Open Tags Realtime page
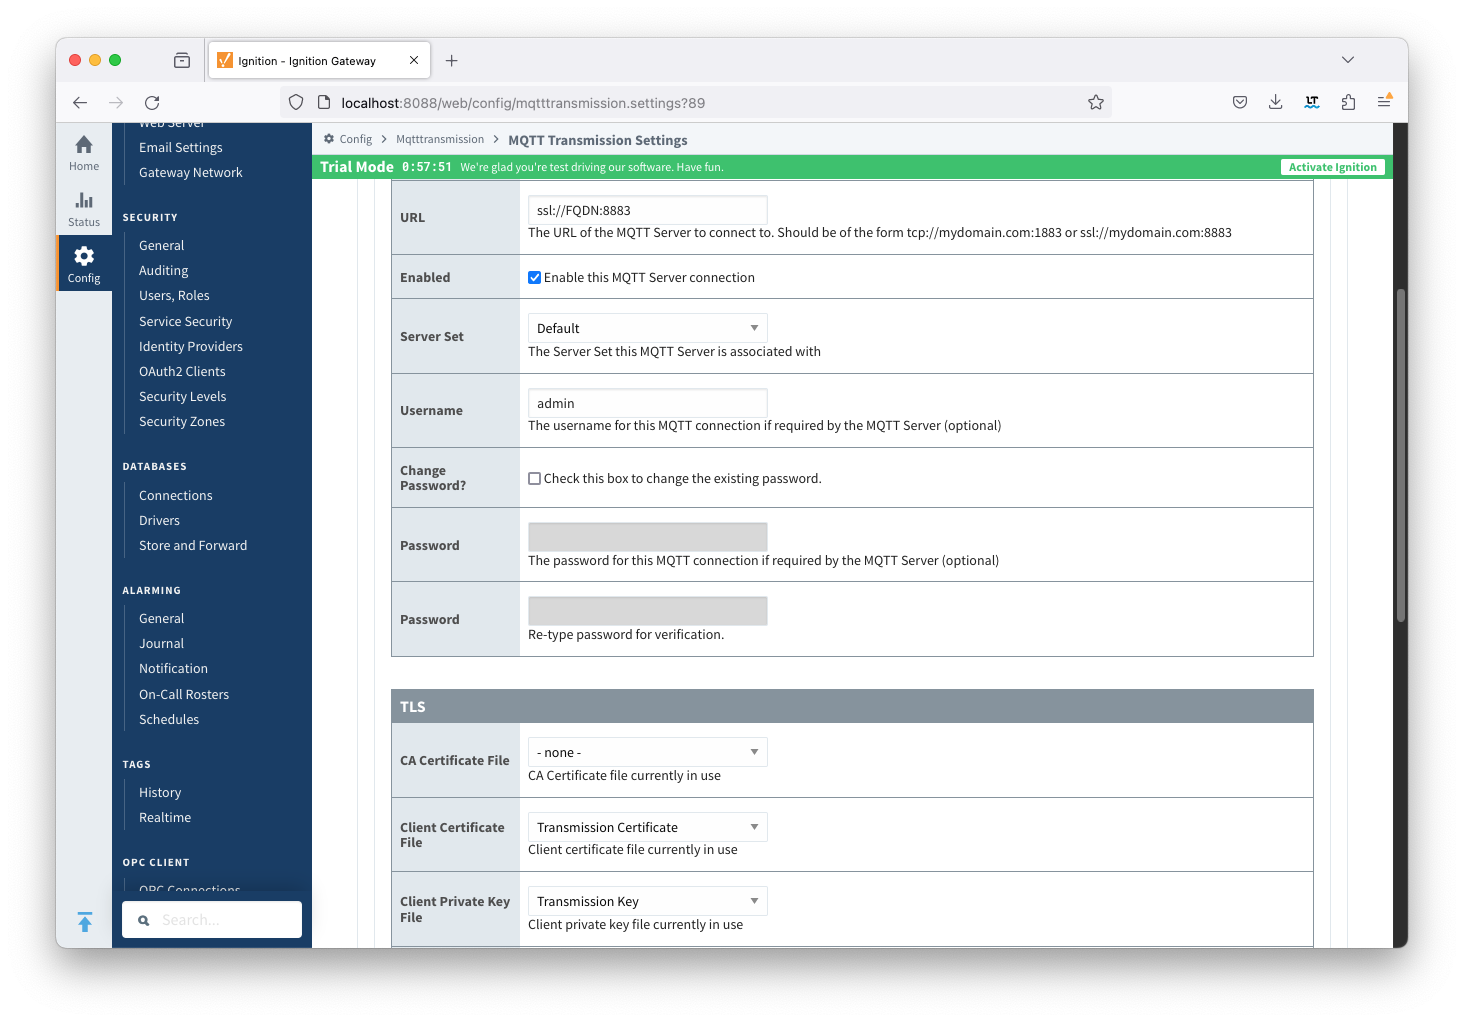 coord(165,817)
